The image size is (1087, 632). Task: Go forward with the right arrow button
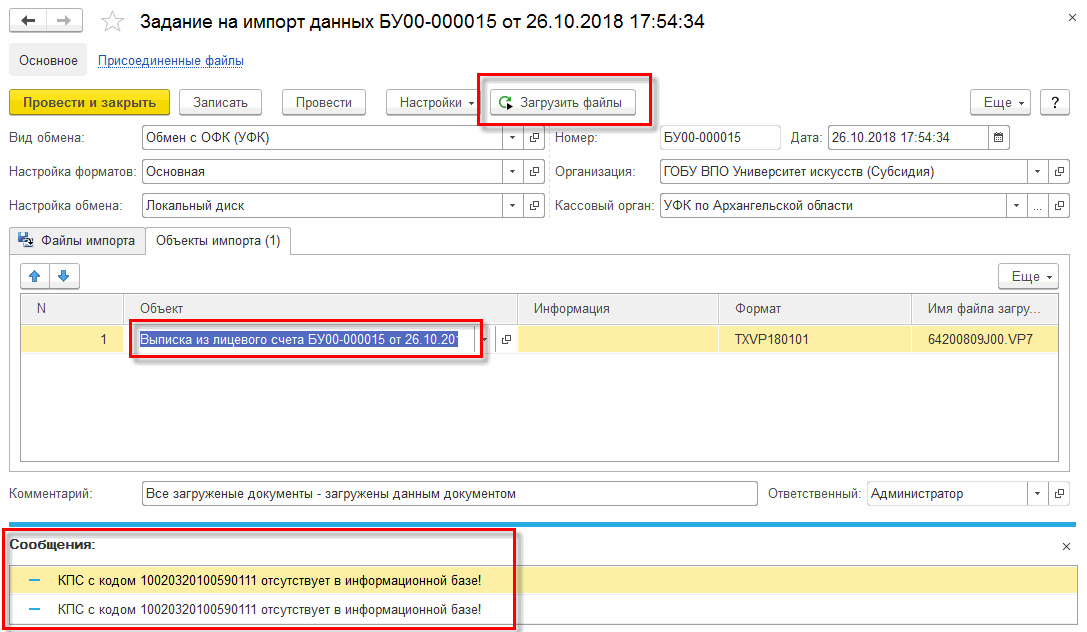tap(64, 21)
